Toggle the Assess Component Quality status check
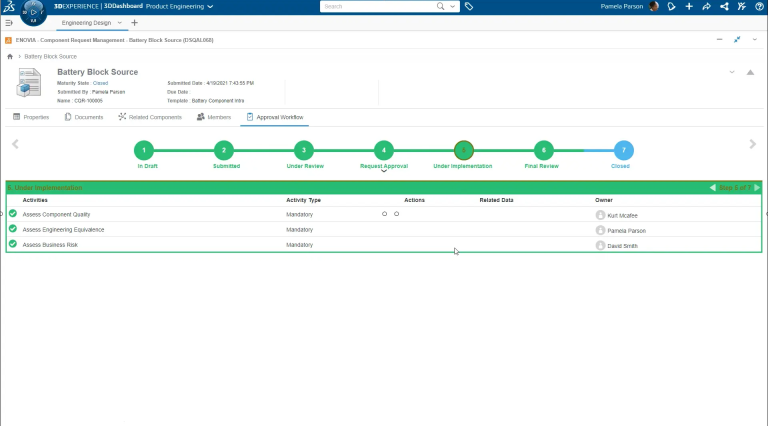The height and width of the screenshot is (426, 768). pos(13,214)
